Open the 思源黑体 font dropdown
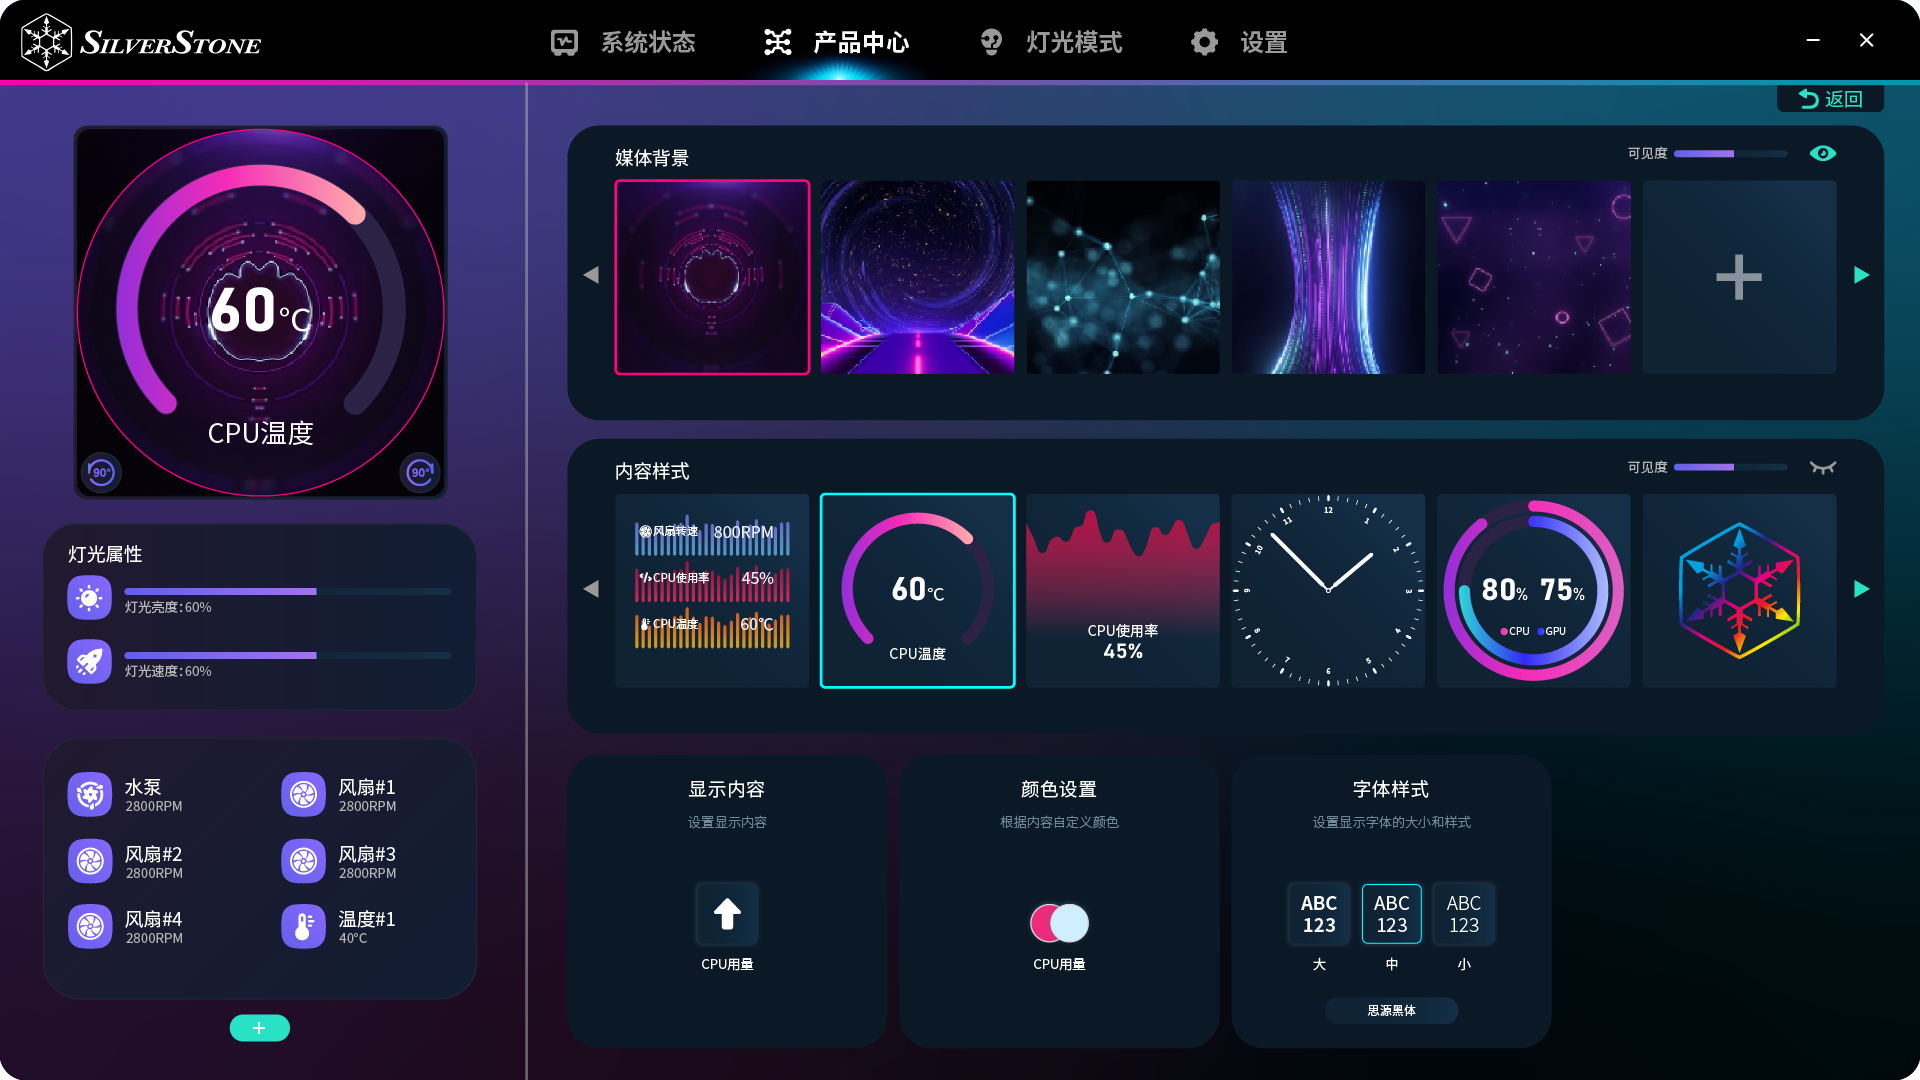Image resolution: width=1920 pixels, height=1080 pixels. [x=1391, y=1010]
